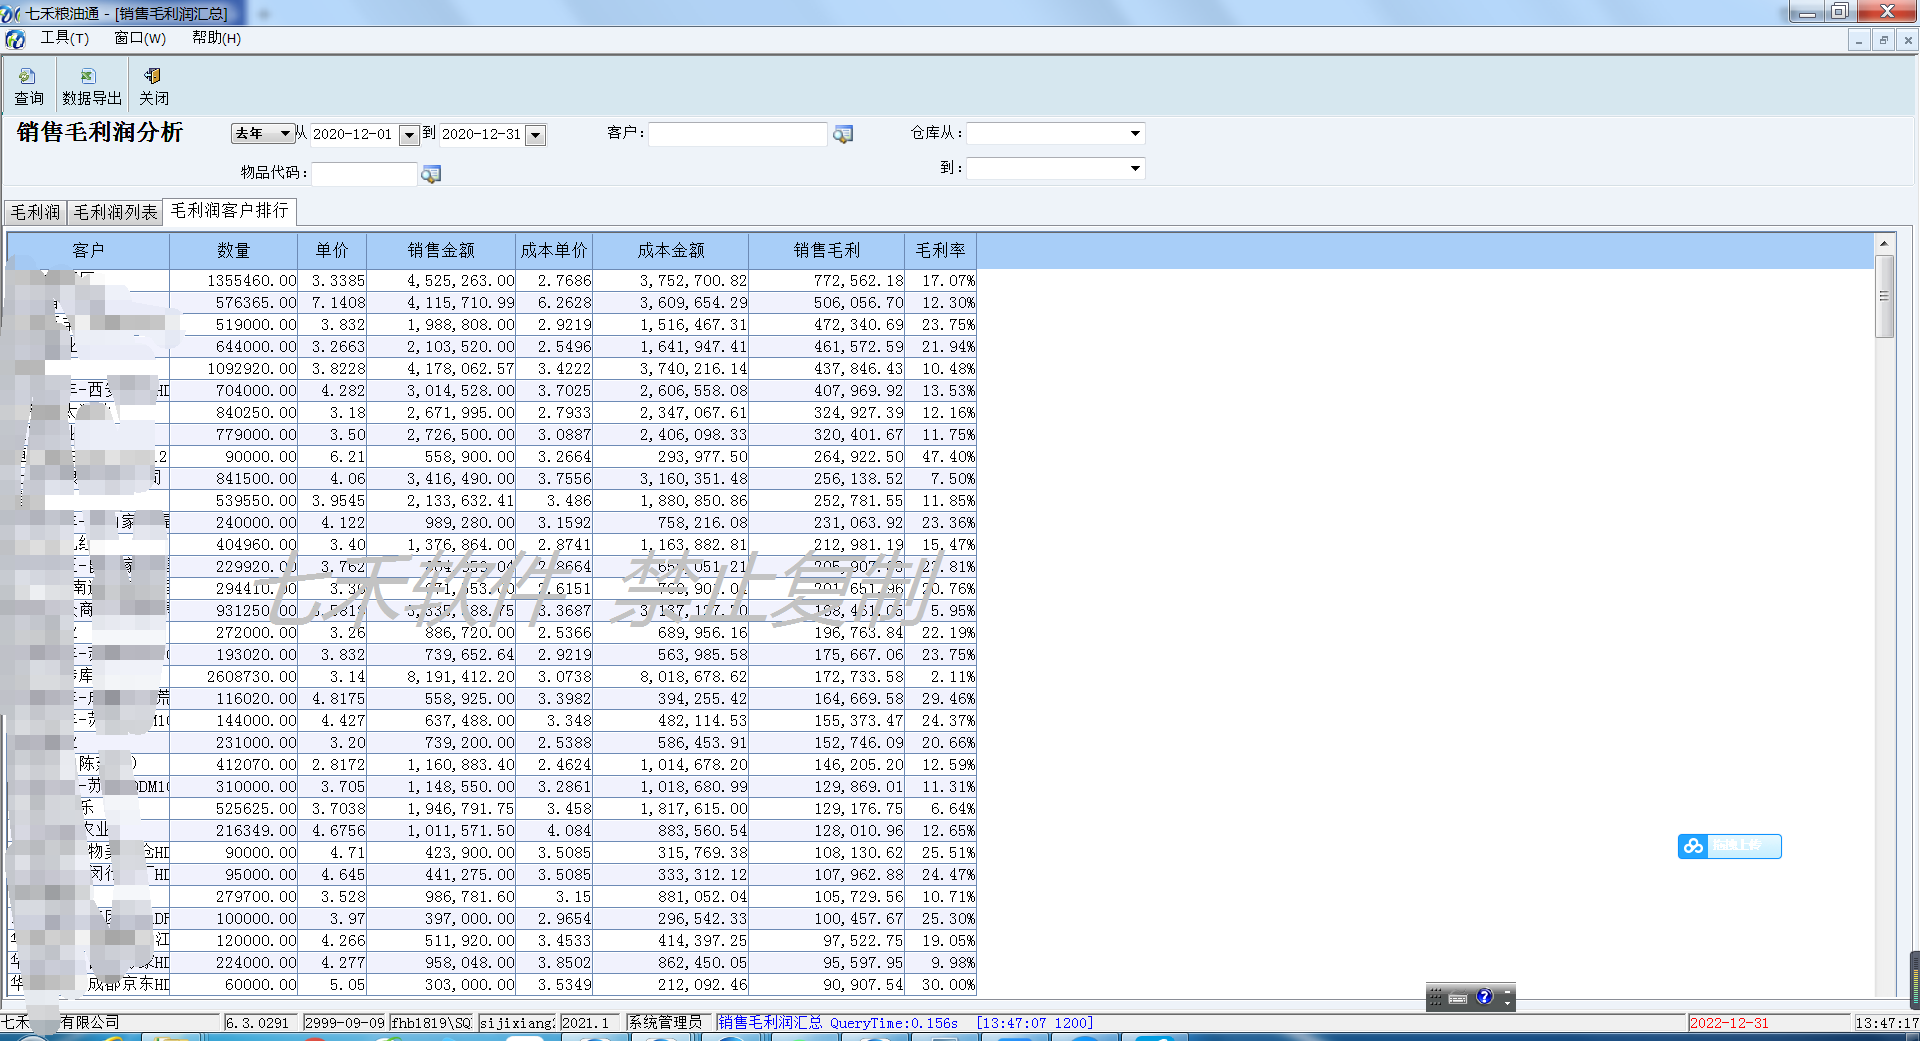Screen dimensions: 1920x1041
Task: Sort by the 销售毛利 column header
Action: click(x=827, y=251)
